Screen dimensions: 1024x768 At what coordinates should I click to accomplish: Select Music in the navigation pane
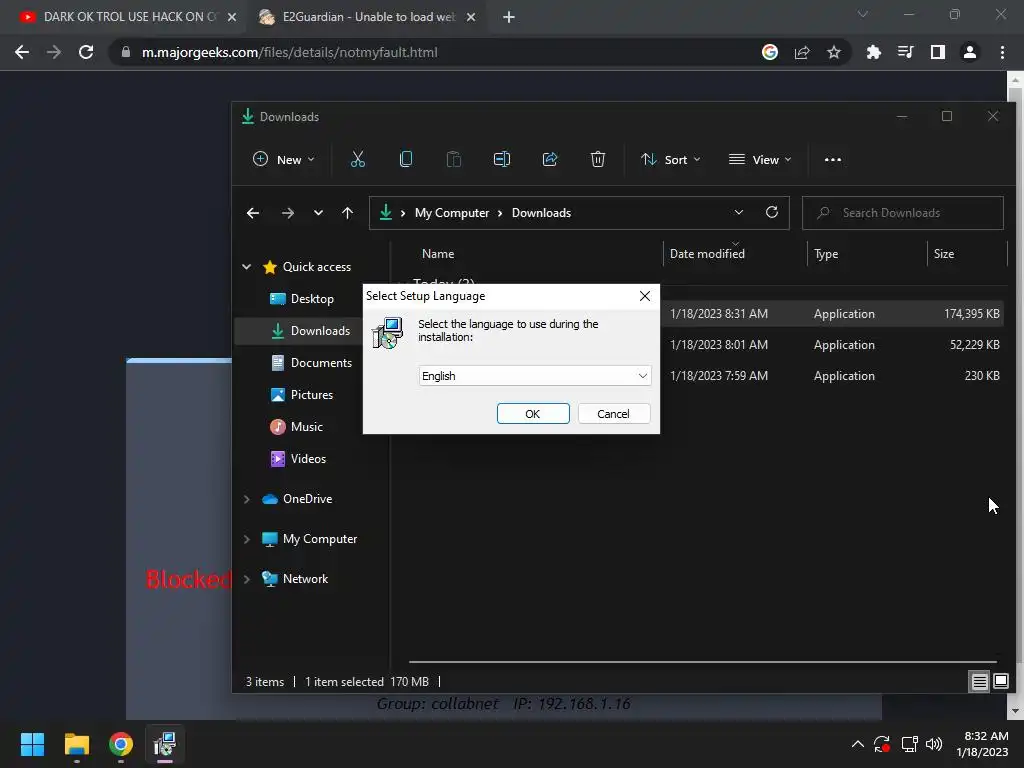click(296, 427)
